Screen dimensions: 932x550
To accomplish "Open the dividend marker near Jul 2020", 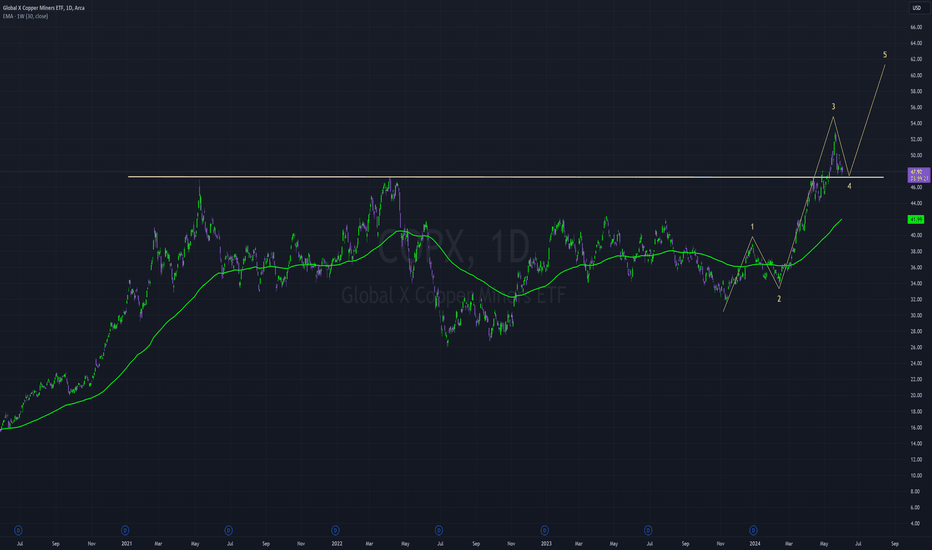I will click(x=18, y=530).
